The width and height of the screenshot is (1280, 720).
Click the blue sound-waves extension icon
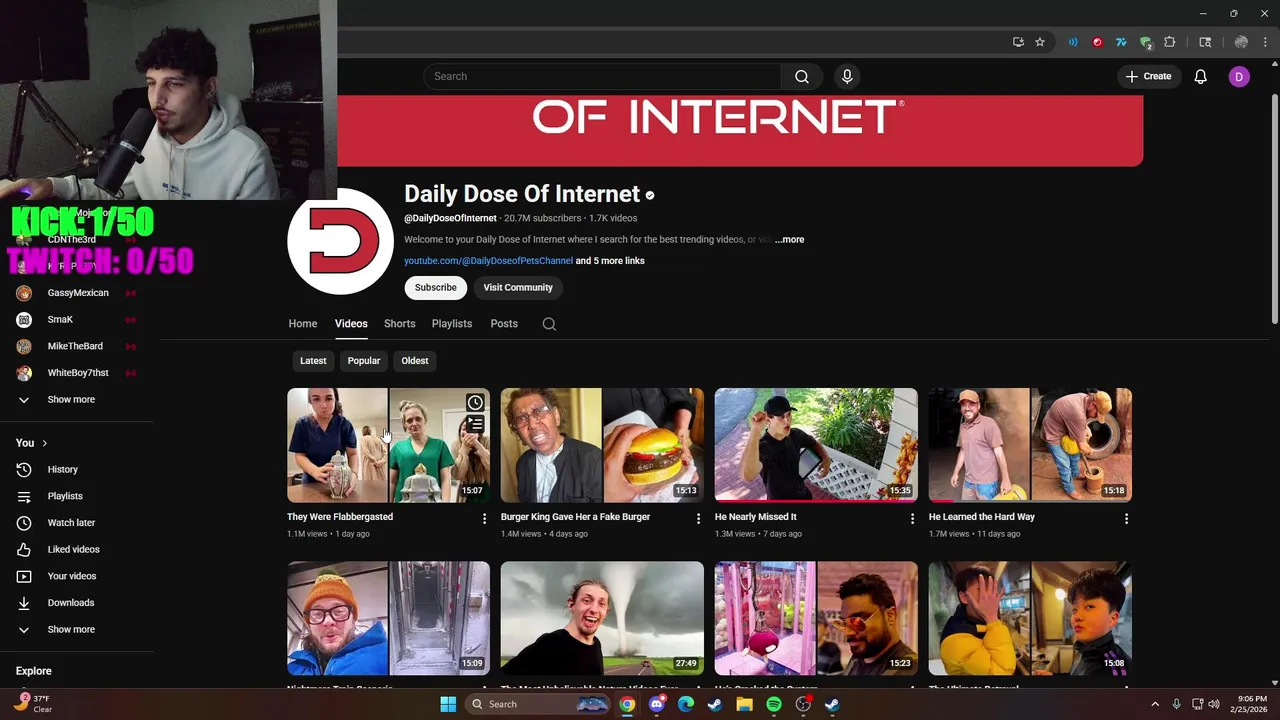point(1073,42)
